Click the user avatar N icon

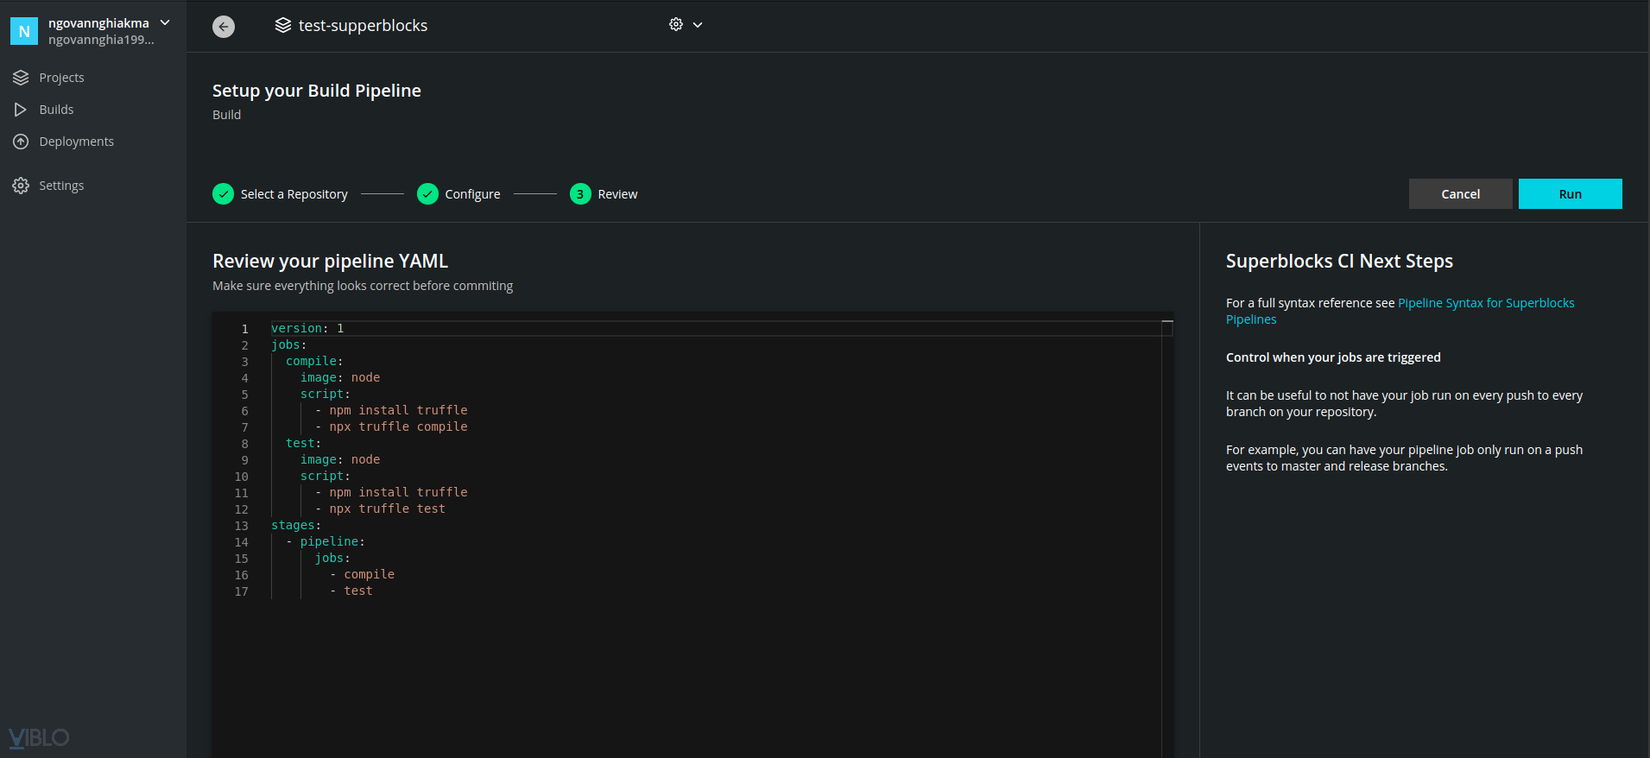pos(24,31)
